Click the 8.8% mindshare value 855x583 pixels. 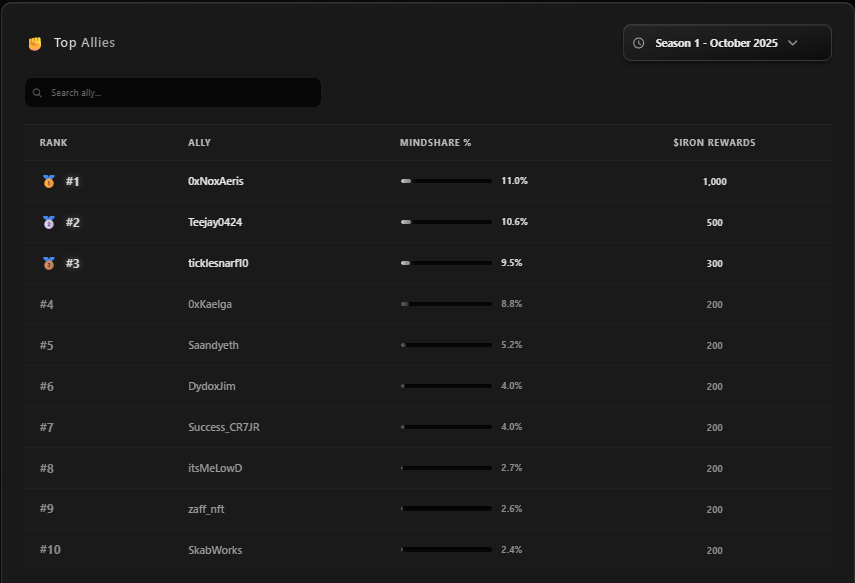point(511,303)
